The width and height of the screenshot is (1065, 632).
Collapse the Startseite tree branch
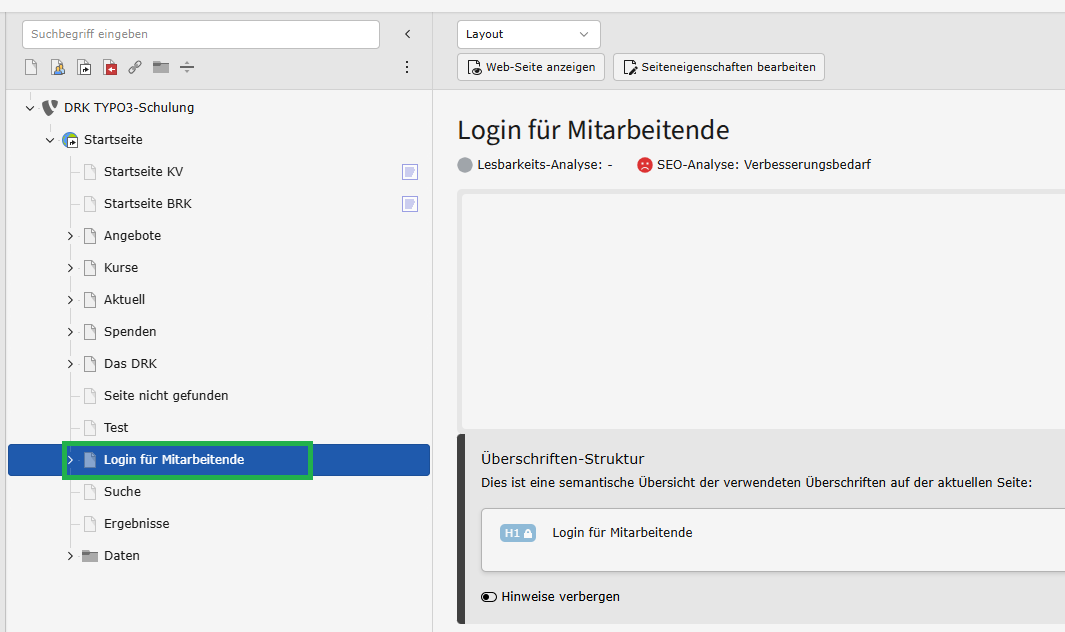tap(50, 140)
